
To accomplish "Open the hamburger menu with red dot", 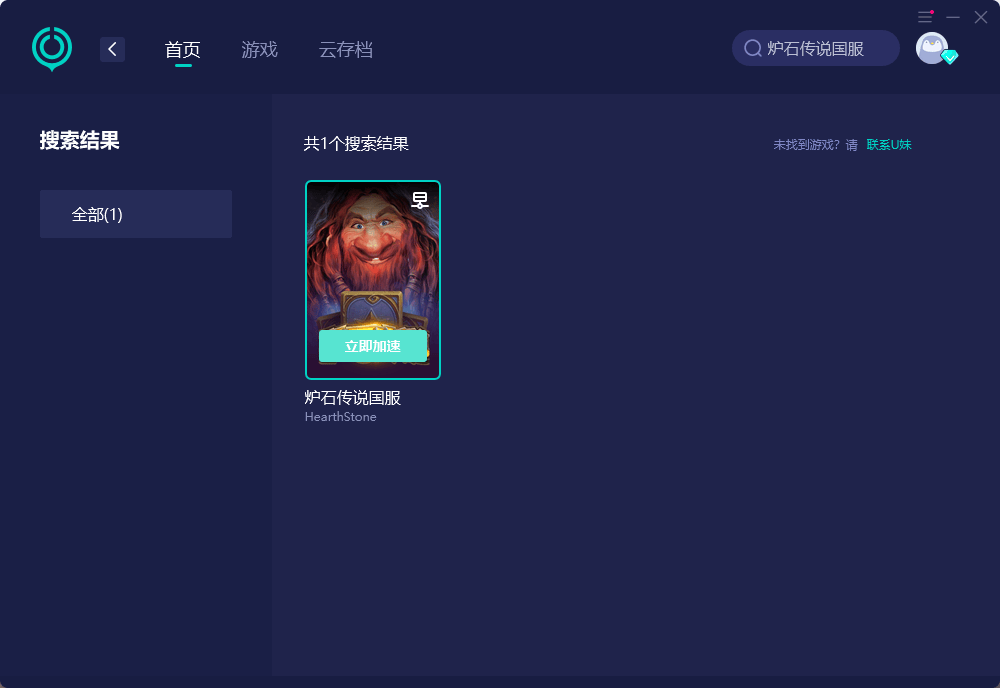I will click(x=925, y=17).
